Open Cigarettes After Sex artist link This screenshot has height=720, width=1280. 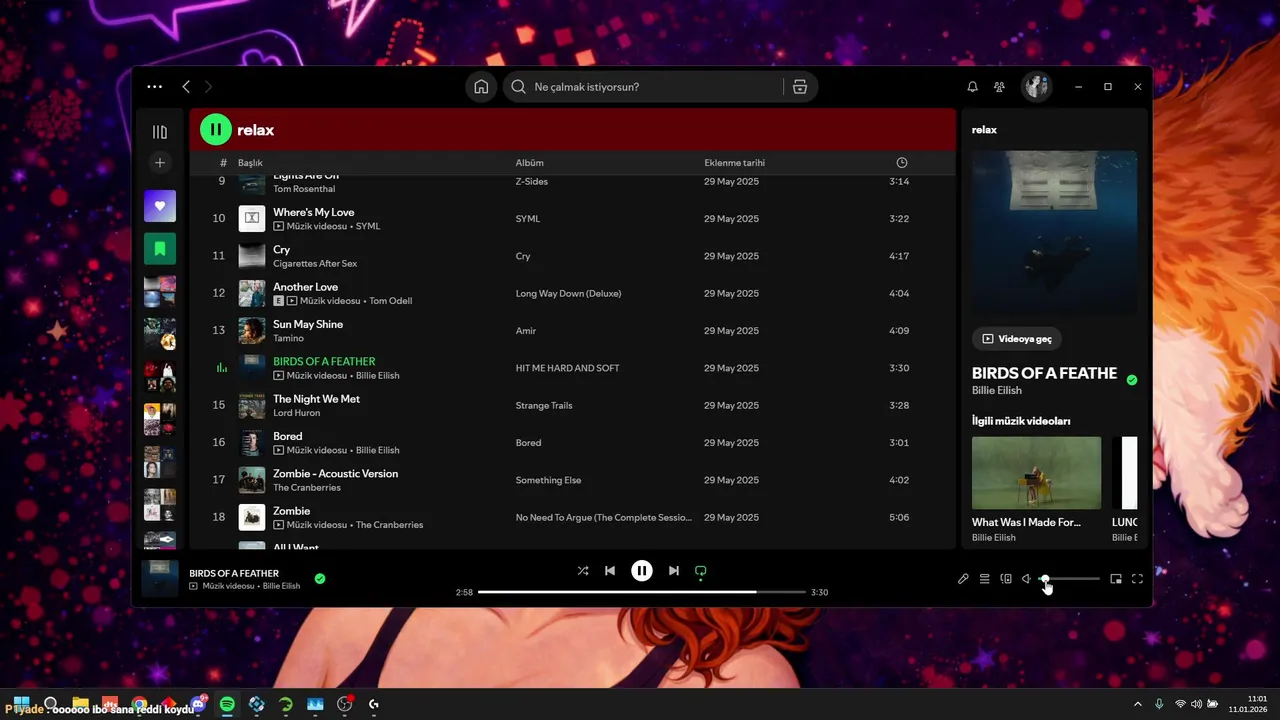click(x=315, y=264)
